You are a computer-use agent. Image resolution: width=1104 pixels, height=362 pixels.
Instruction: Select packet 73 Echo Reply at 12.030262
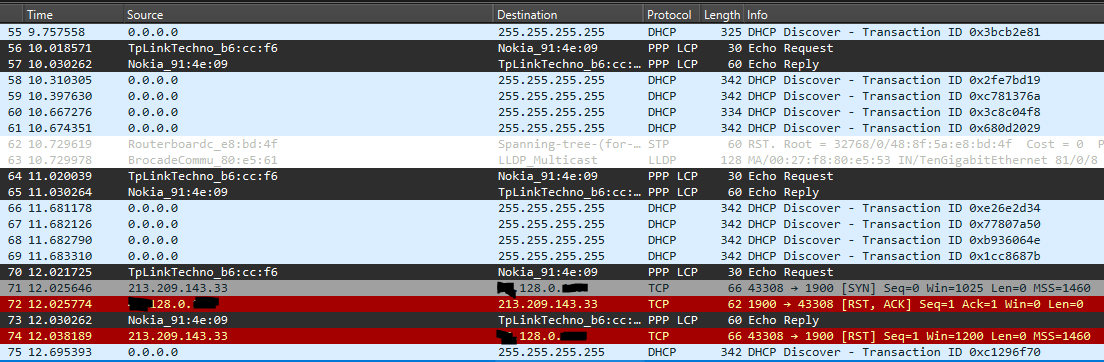pos(552,320)
